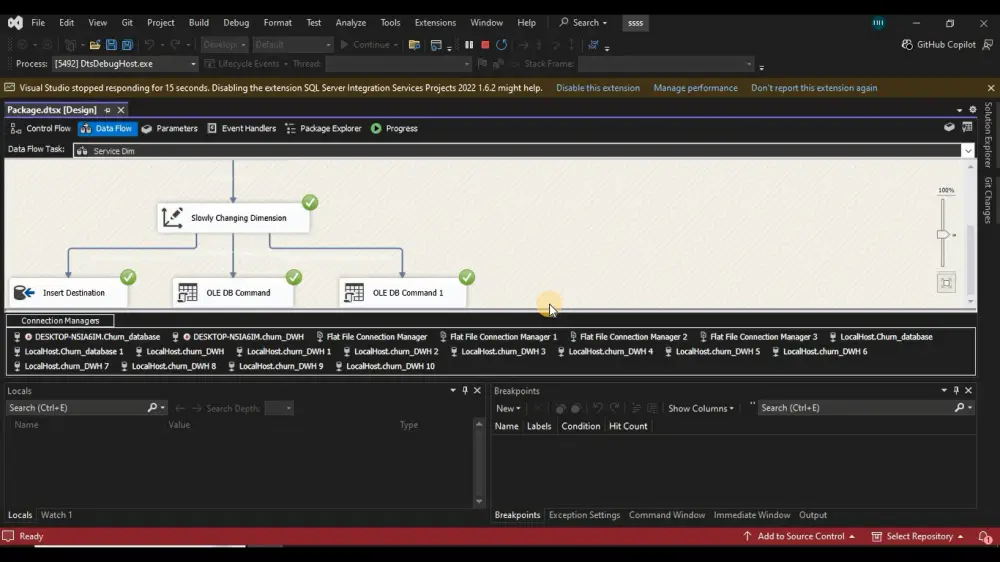Click the Disable this extension link
This screenshot has width=1000, height=562.
click(x=597, y=88)
